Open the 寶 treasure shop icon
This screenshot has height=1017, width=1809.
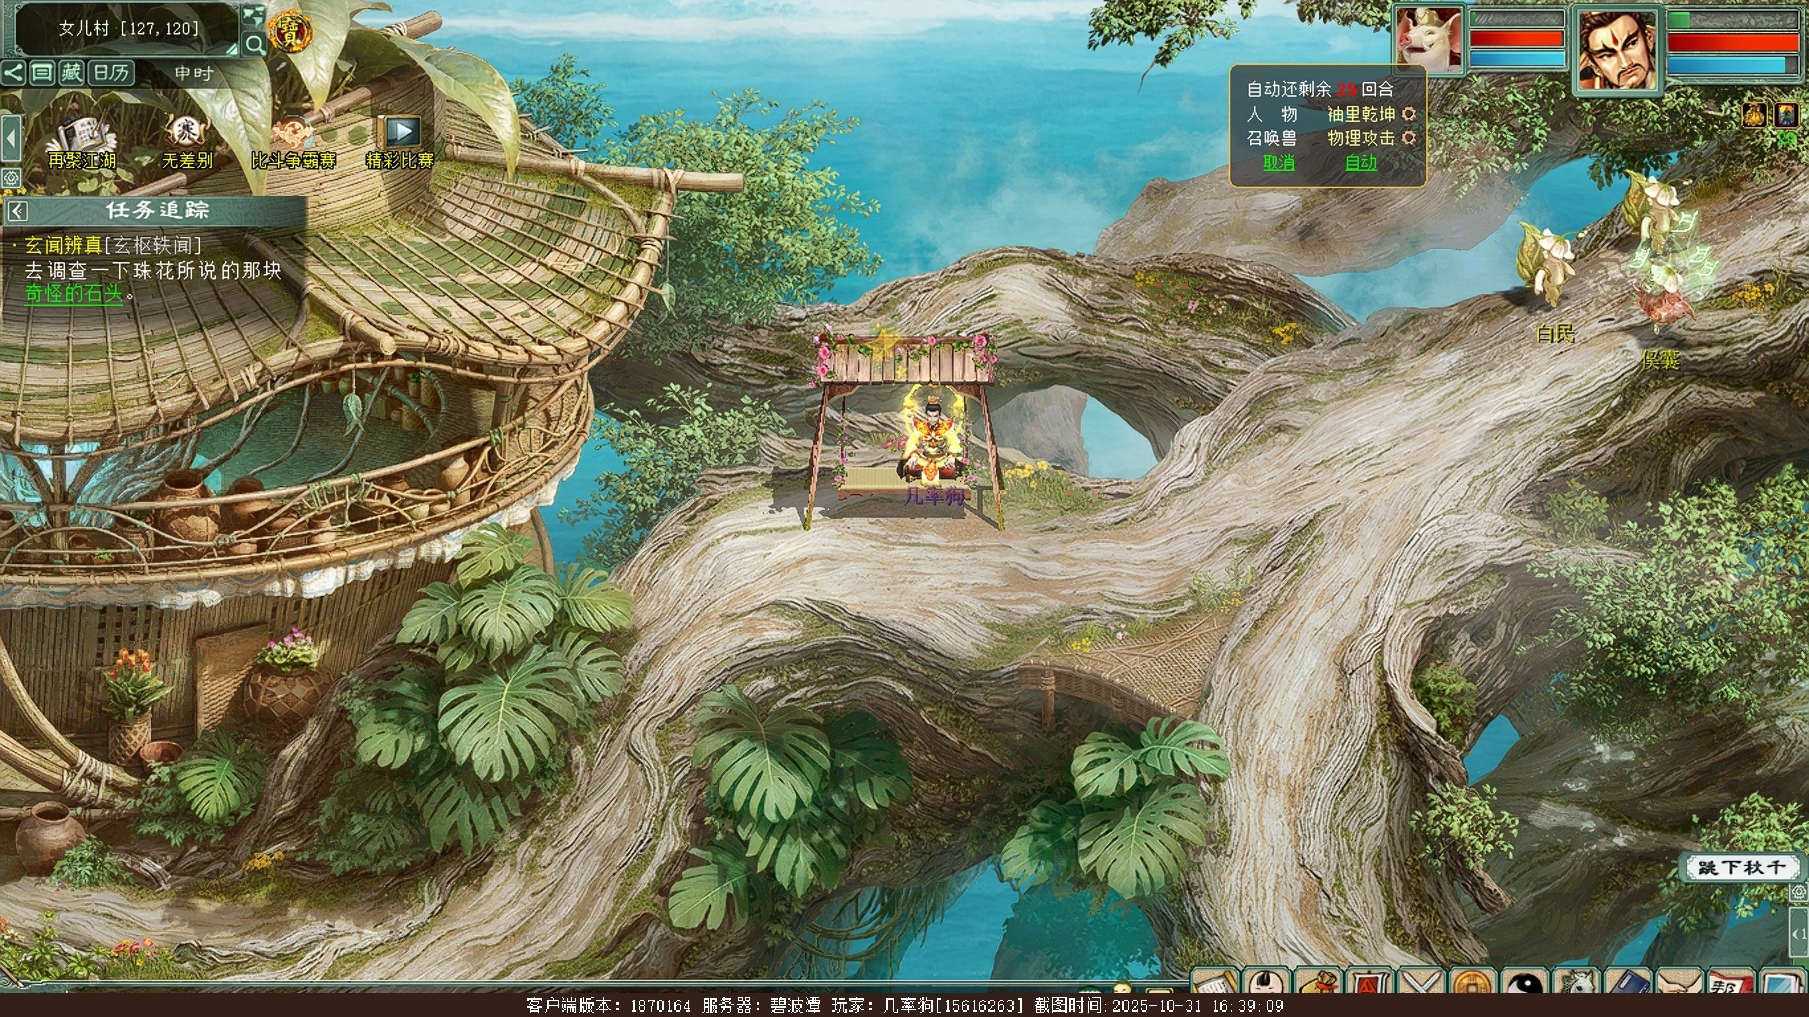tap(290, 32)
